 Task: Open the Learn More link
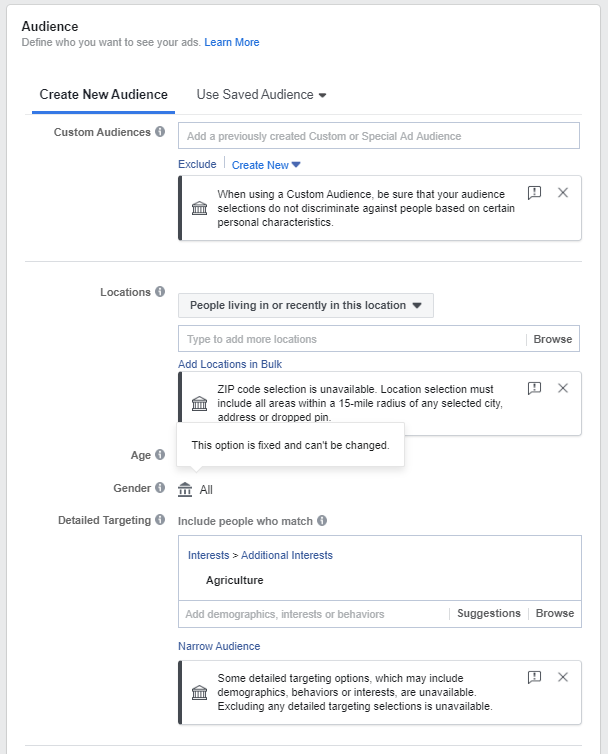(232, 42)
